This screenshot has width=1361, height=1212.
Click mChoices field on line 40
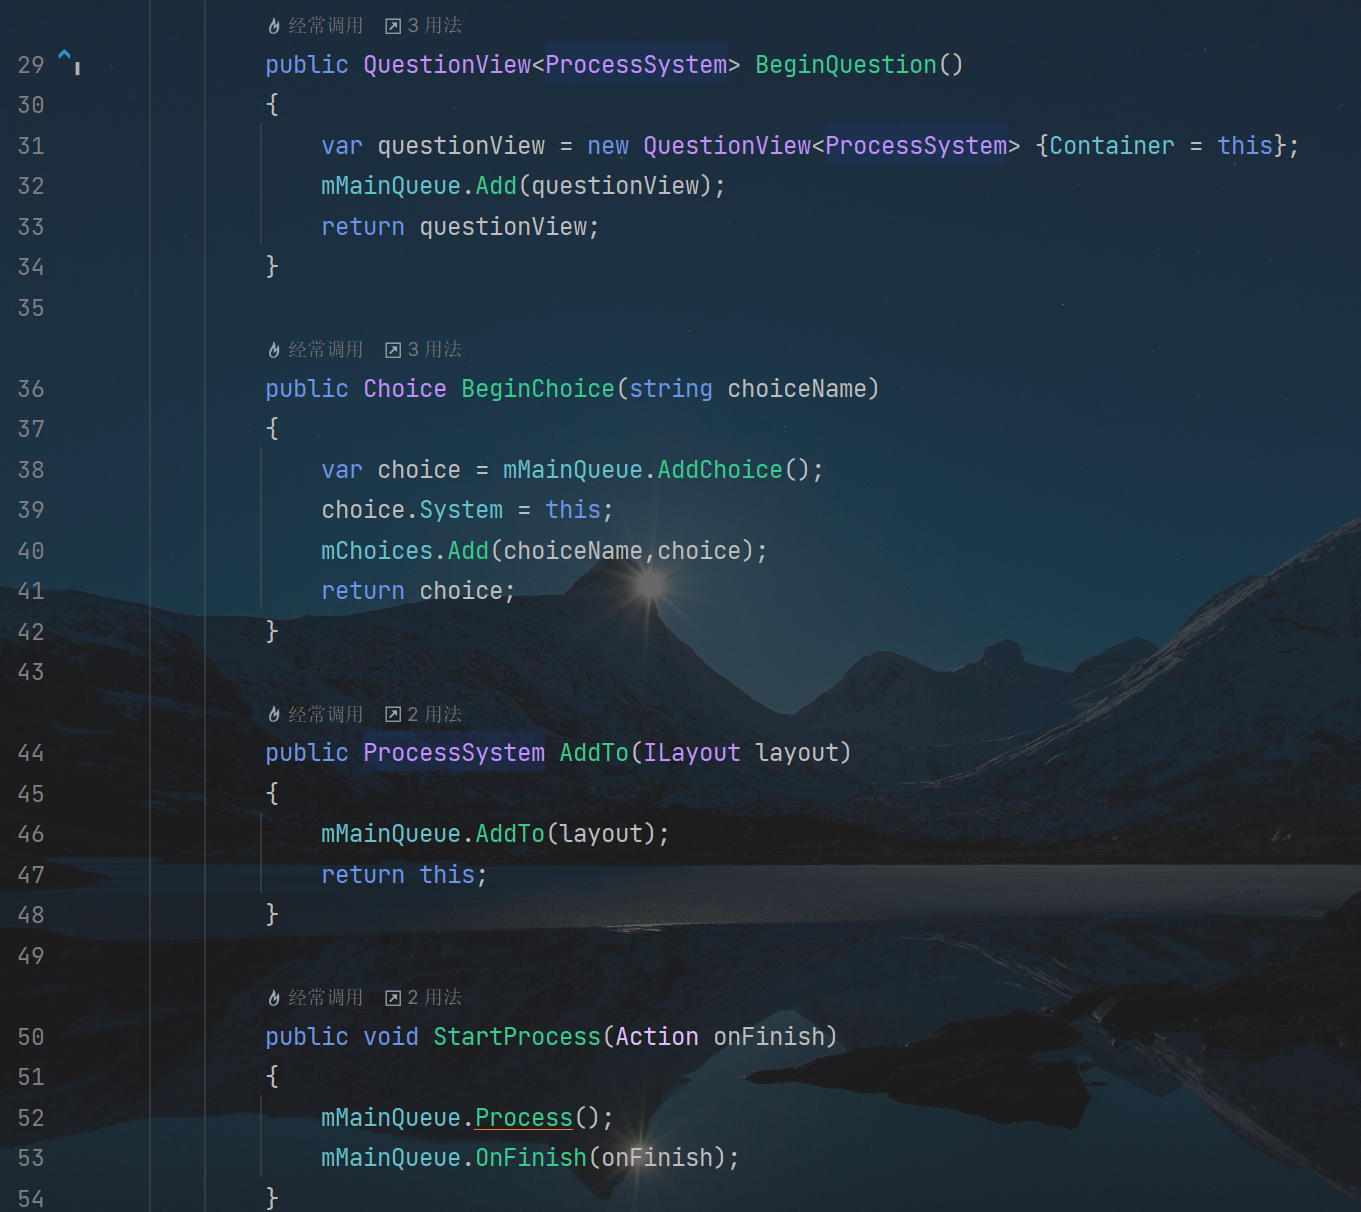(x=377, y=551)
